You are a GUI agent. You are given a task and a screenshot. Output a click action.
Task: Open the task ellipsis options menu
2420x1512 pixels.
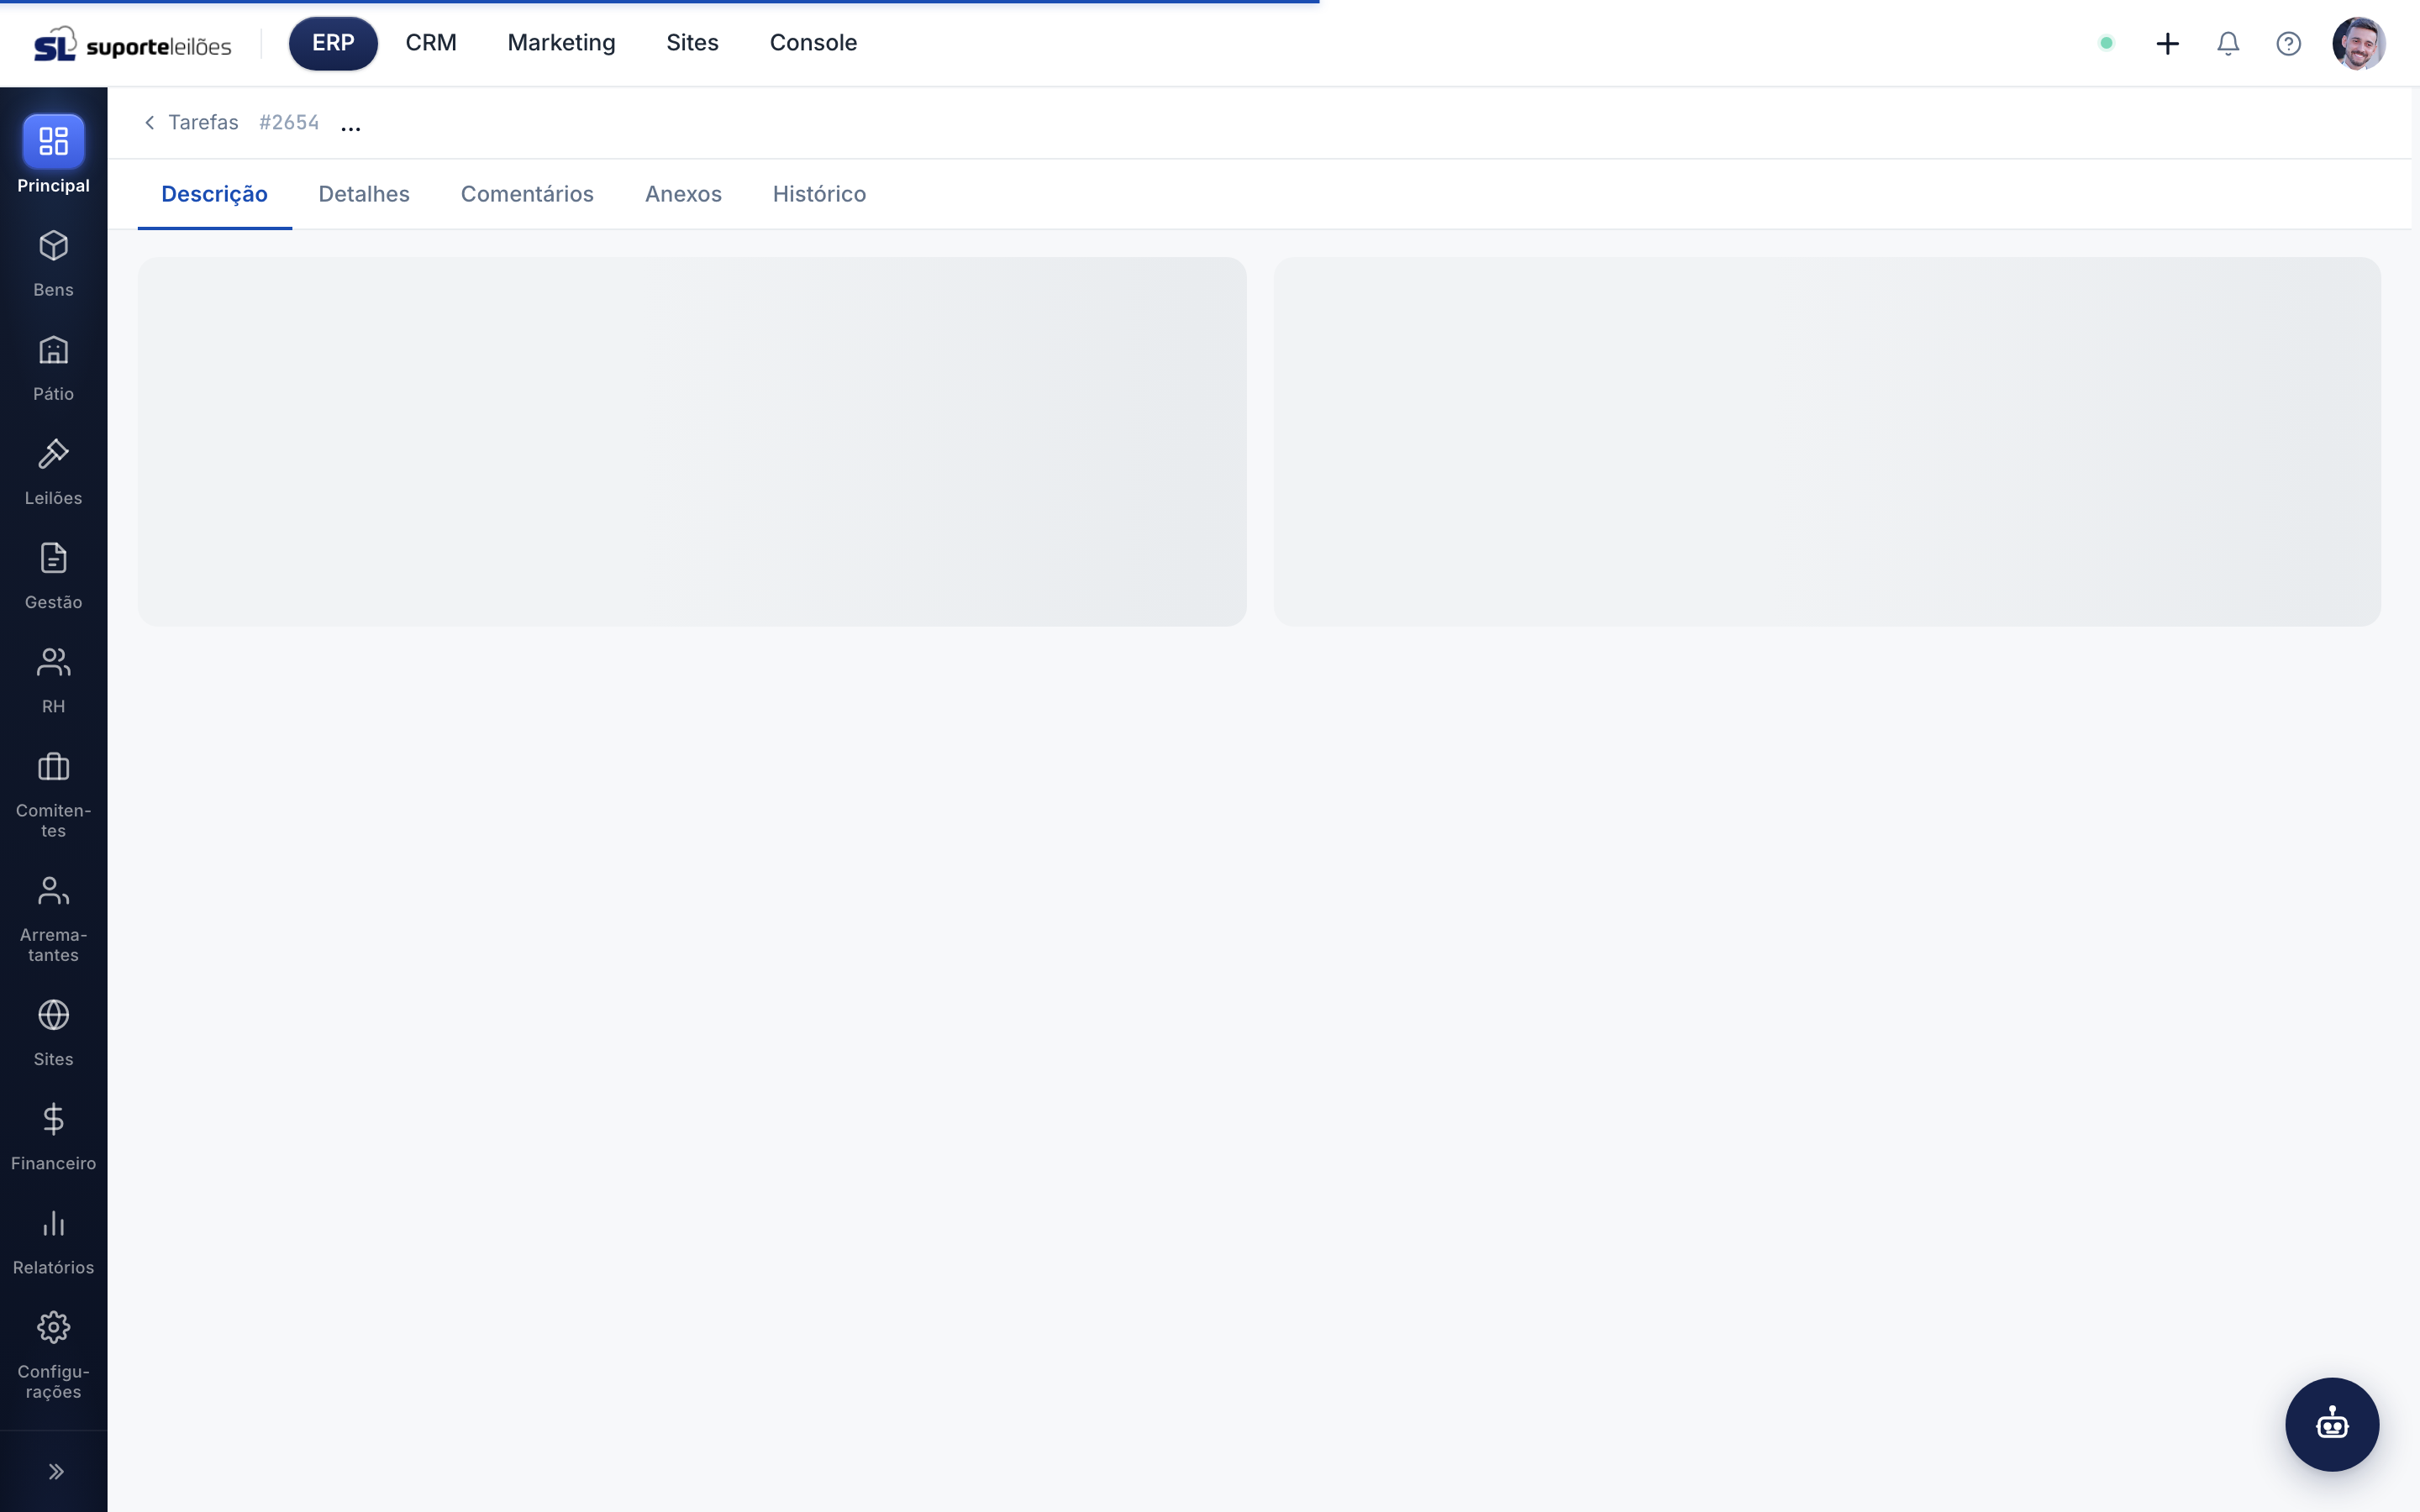350,126
